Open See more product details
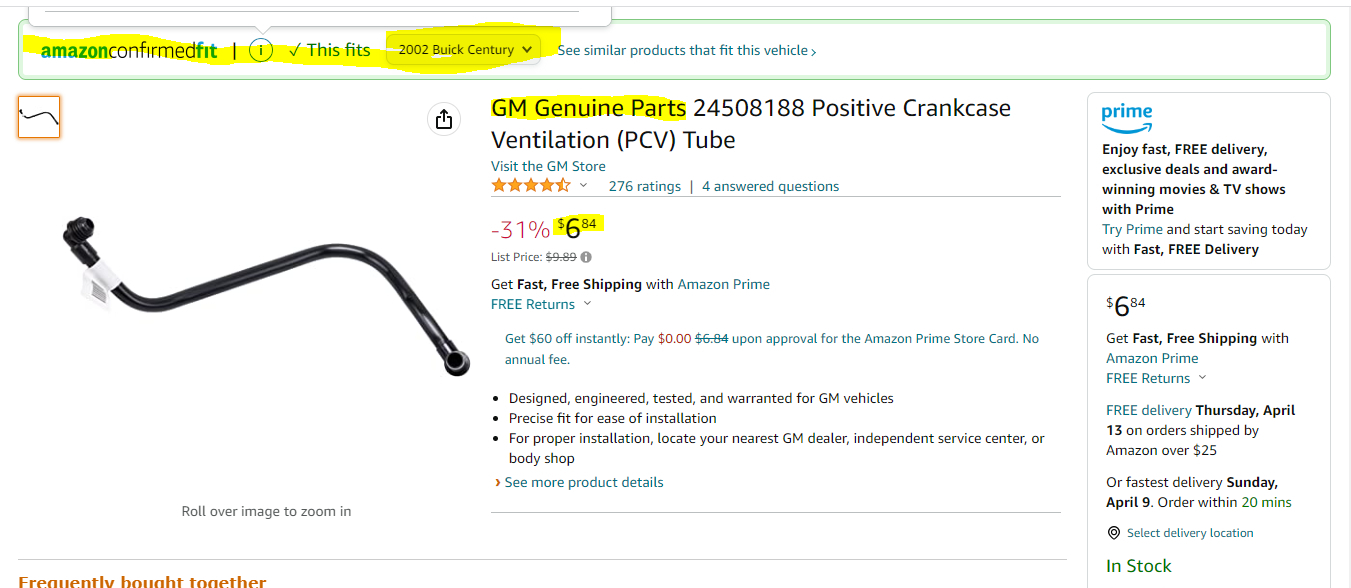The width and height of the screenshot is (1351, 588). [583, 482]
